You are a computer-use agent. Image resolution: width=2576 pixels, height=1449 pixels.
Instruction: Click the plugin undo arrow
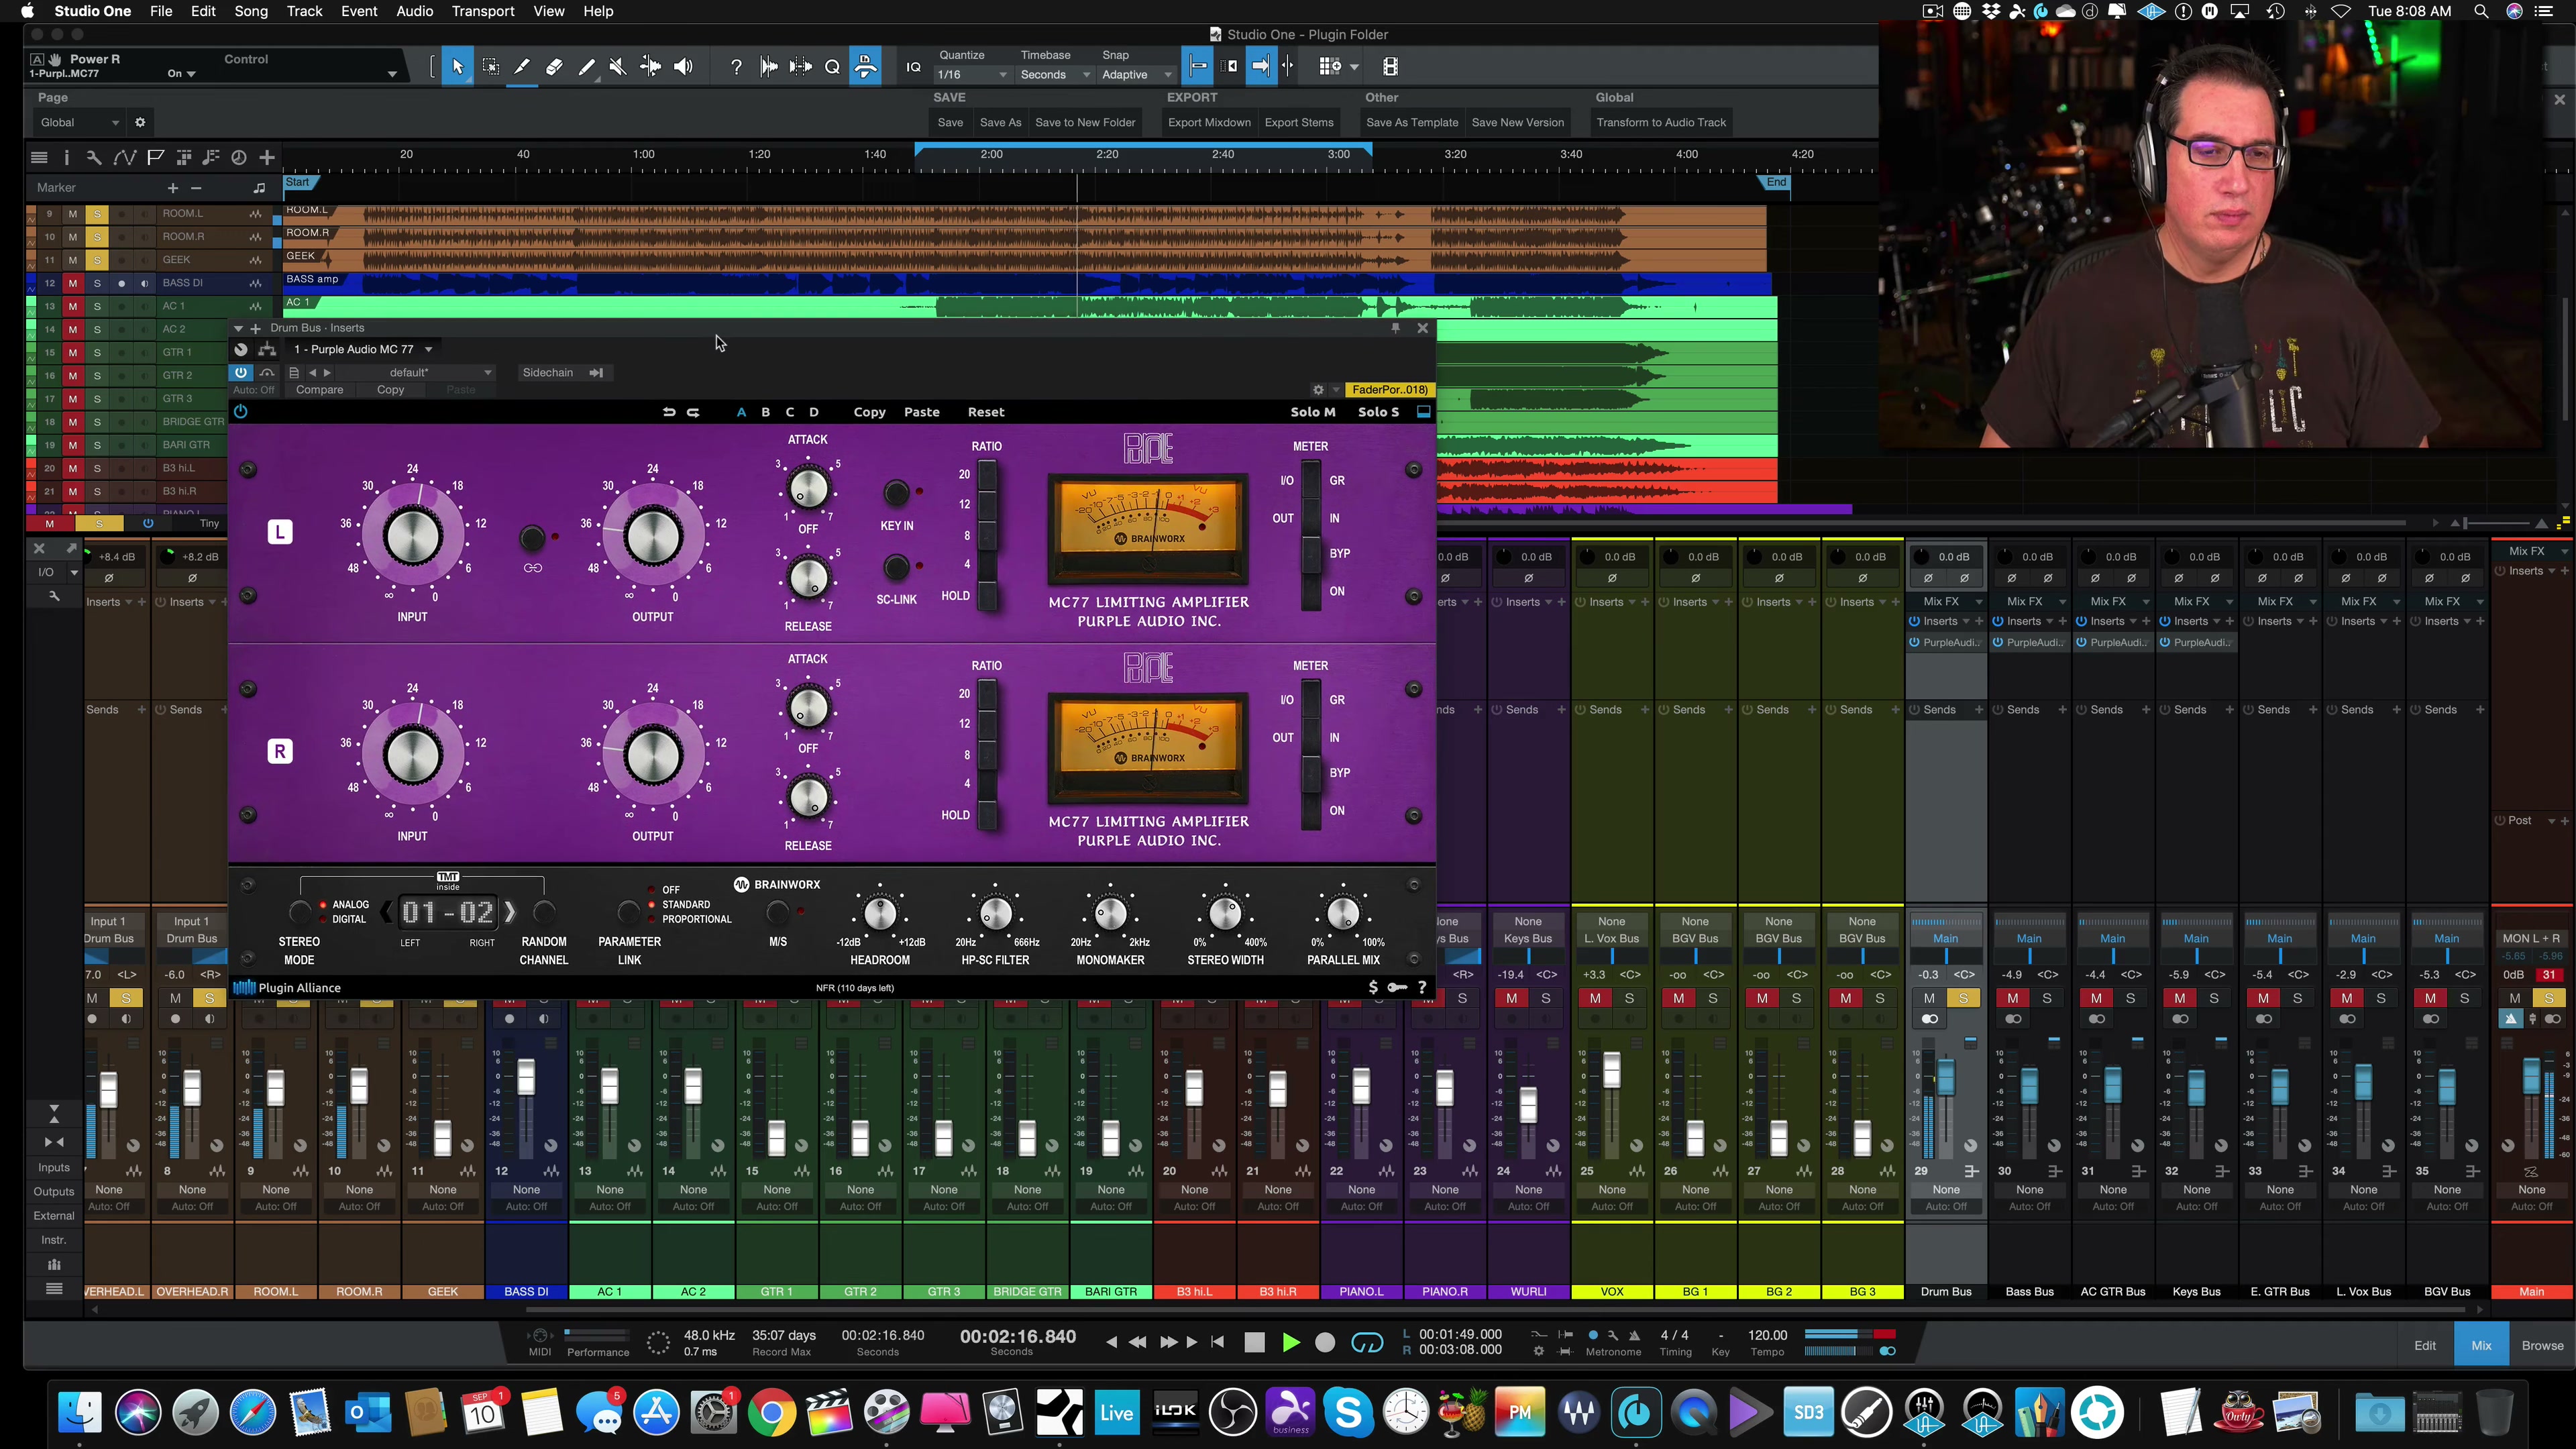(668, 412)
